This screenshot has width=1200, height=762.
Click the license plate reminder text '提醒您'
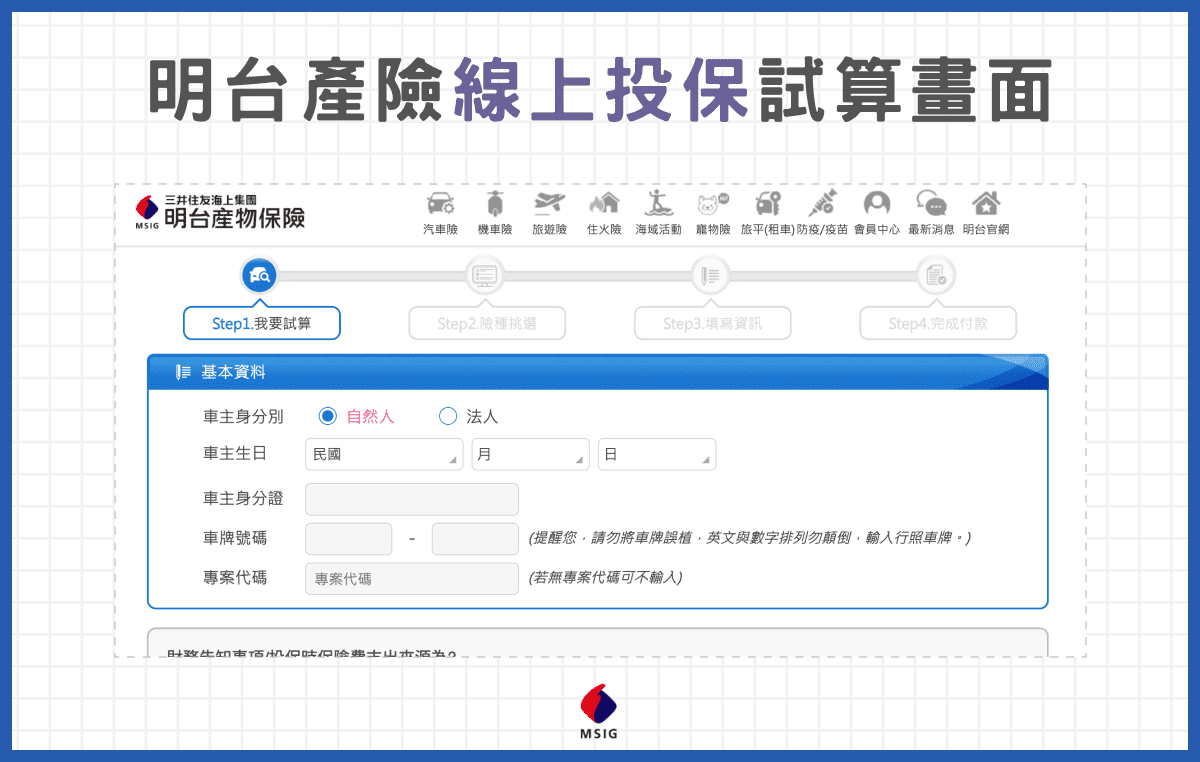[557, 538]
